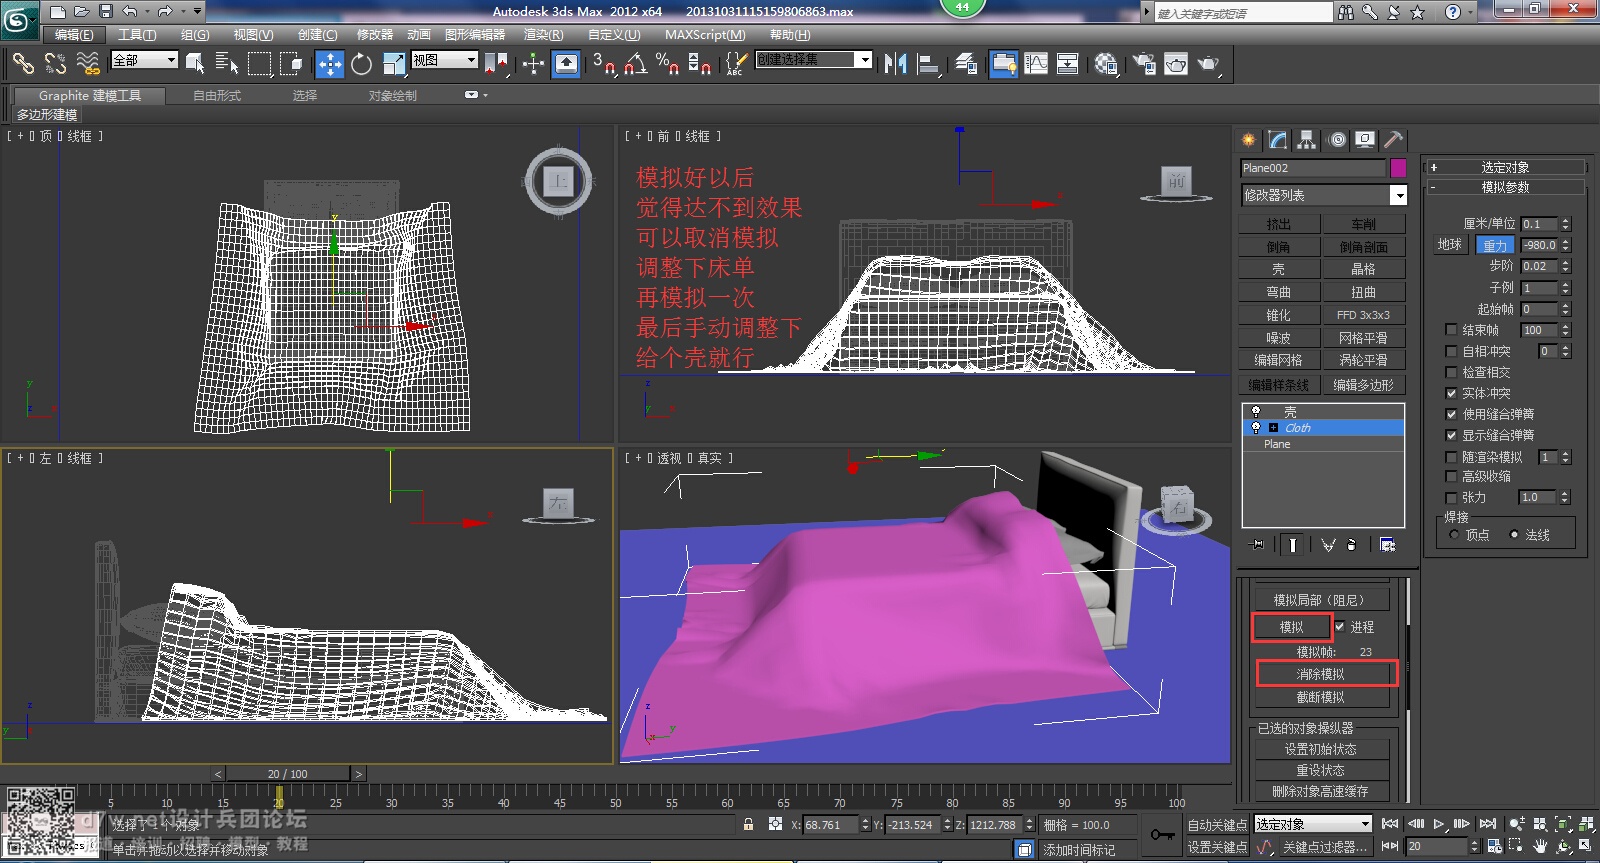Switch to the Create command panel tab
The image size is (1600, 863).
(x=1249, y=140)
